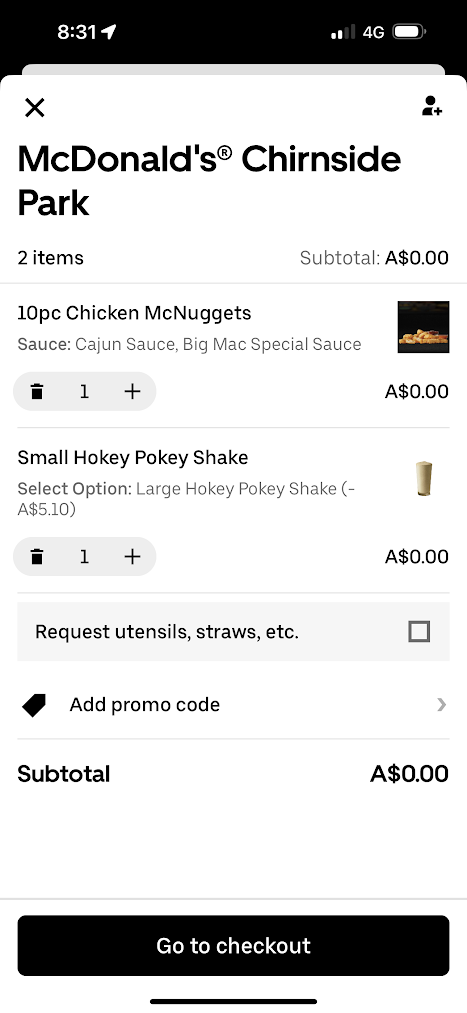Open the Chicken McNuggets item thumbnail

pyautogui.click(x=423, y=327)
